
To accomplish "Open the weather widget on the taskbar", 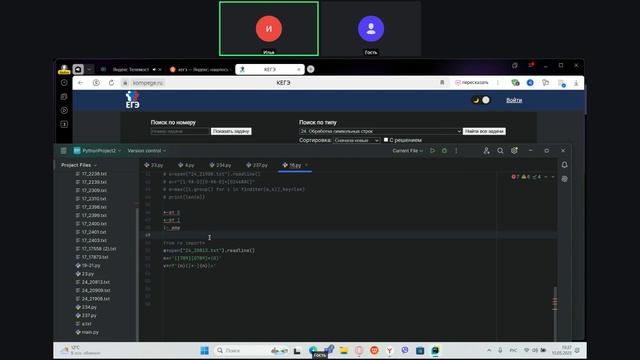I will (80, 350).
